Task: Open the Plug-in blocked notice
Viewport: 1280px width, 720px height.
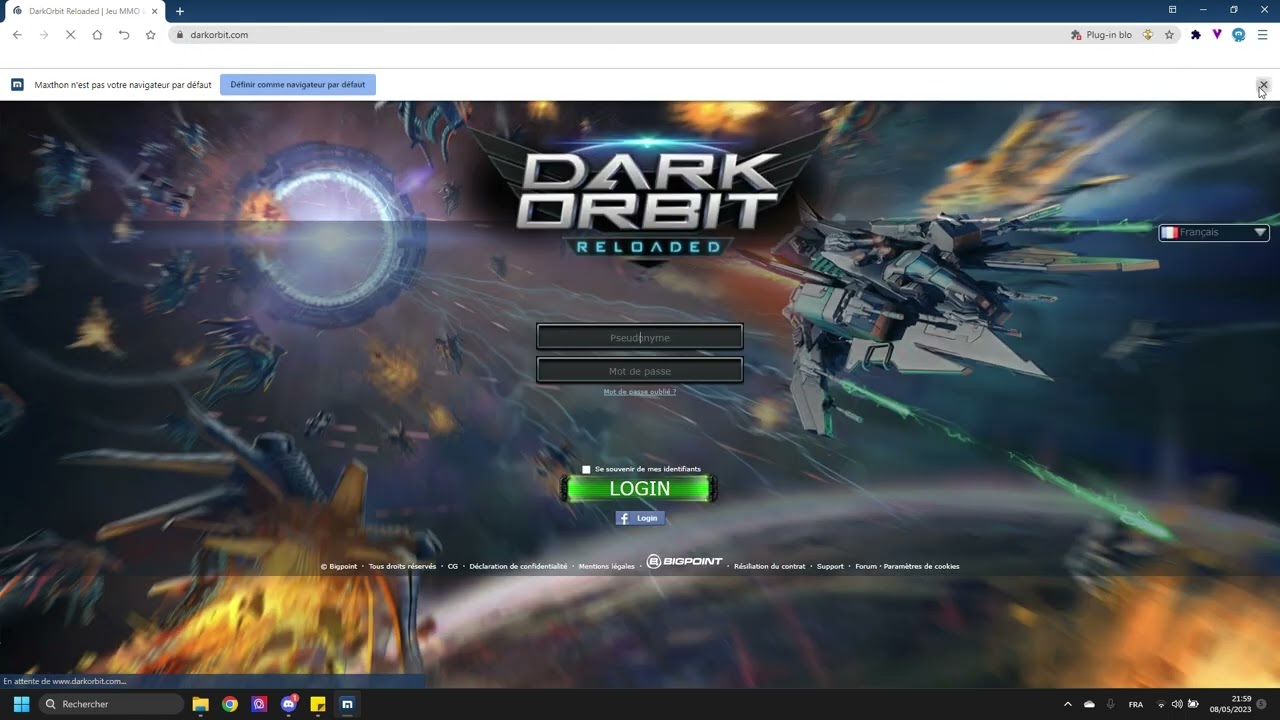Action: pyautogui.click(x=1101, y=35)
